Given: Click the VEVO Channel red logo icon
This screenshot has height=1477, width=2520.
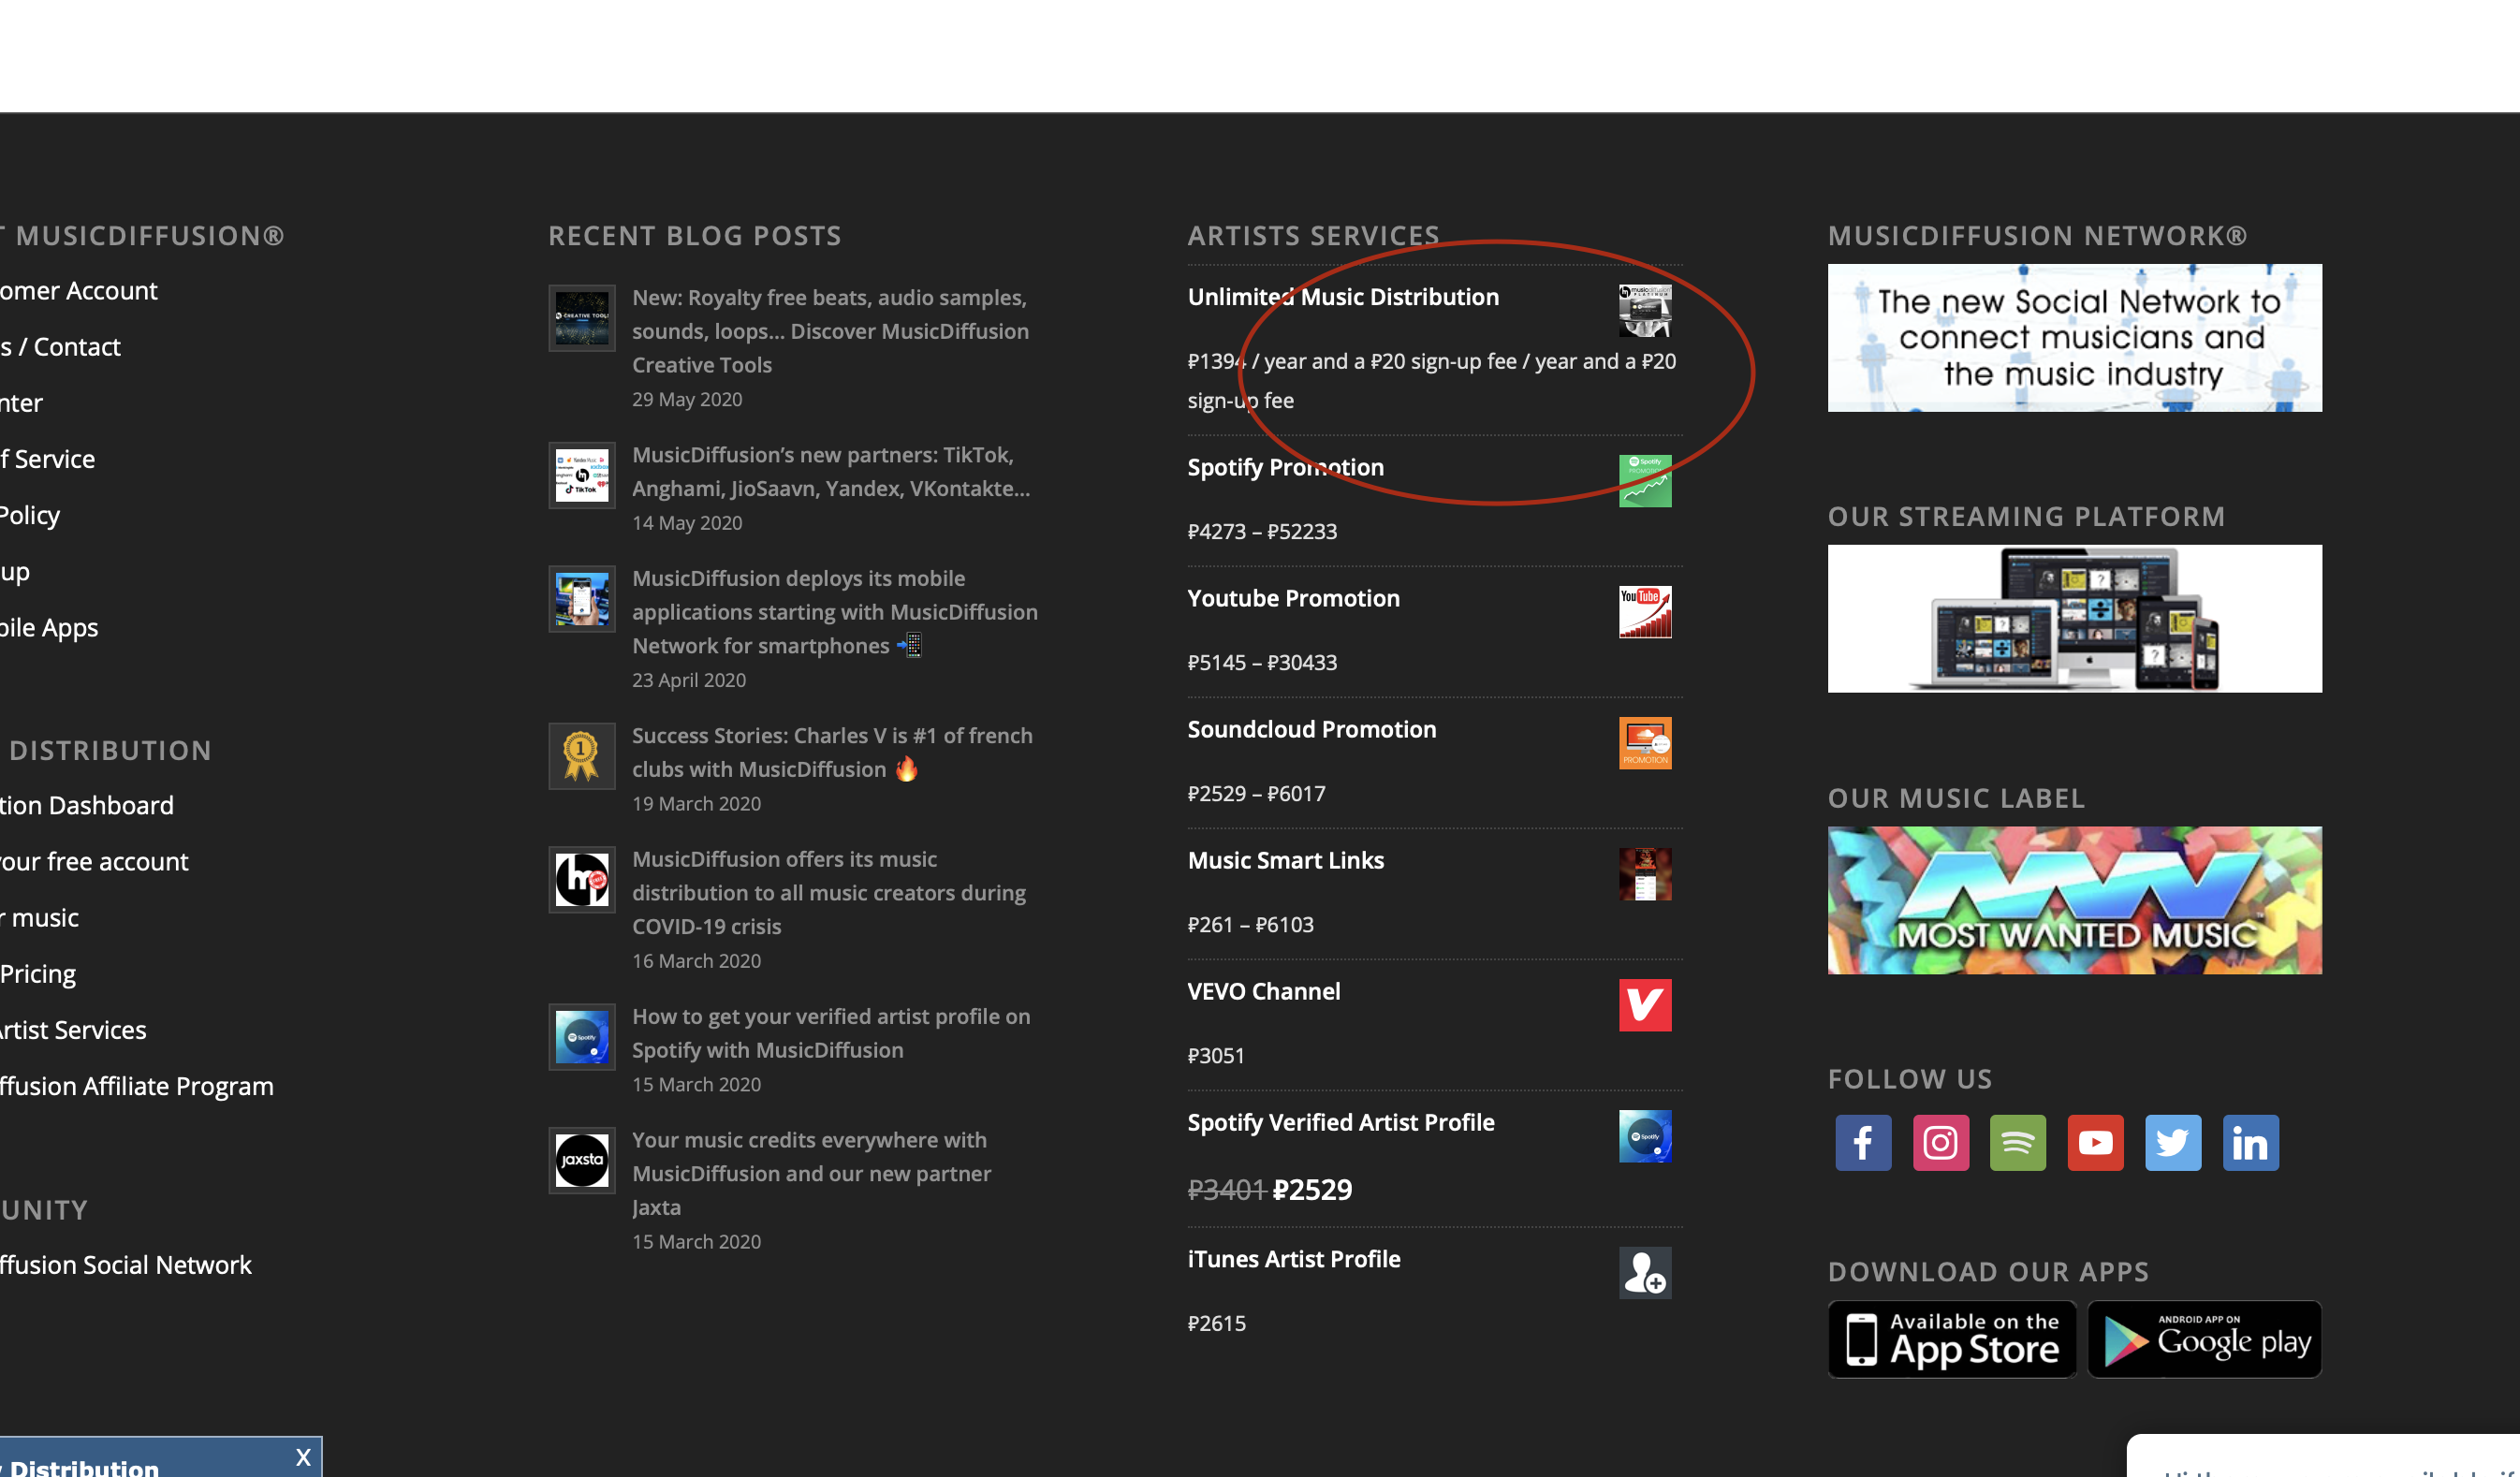Looking at the screenshot, I should coord(1644,1004).
